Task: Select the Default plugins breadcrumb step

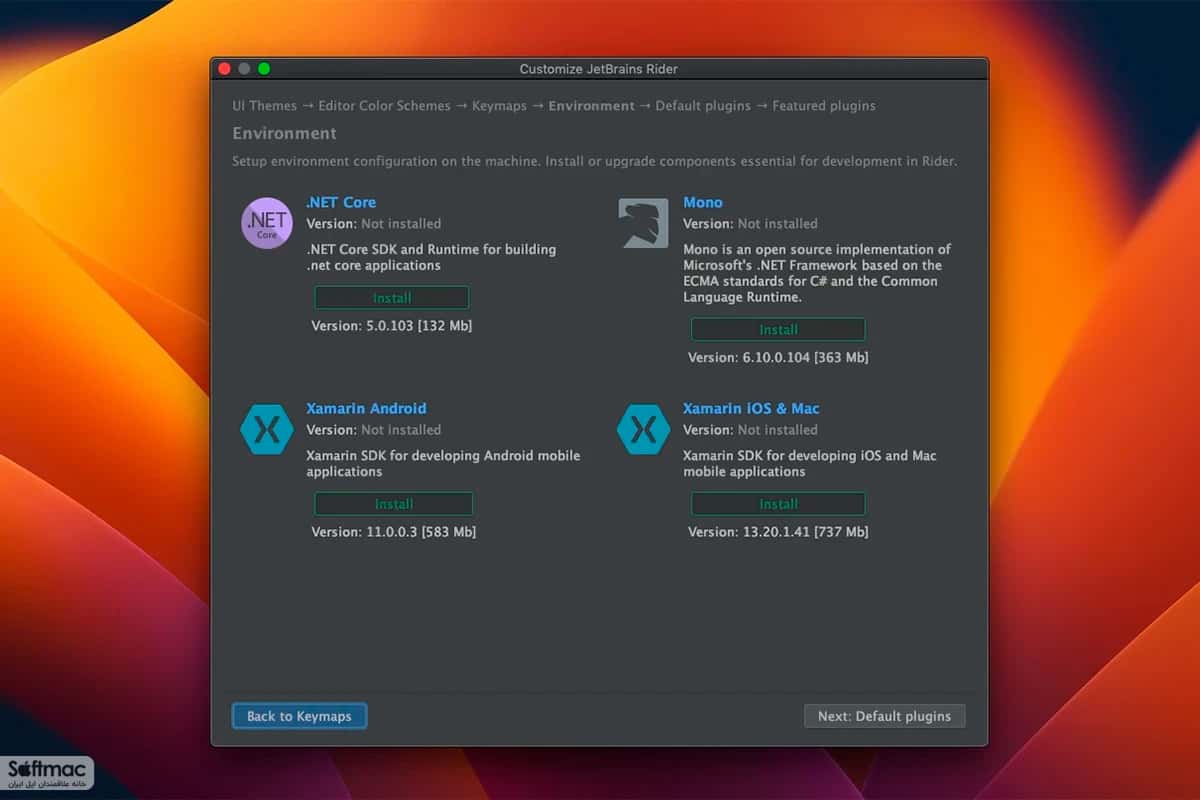Action: point(703,106)
